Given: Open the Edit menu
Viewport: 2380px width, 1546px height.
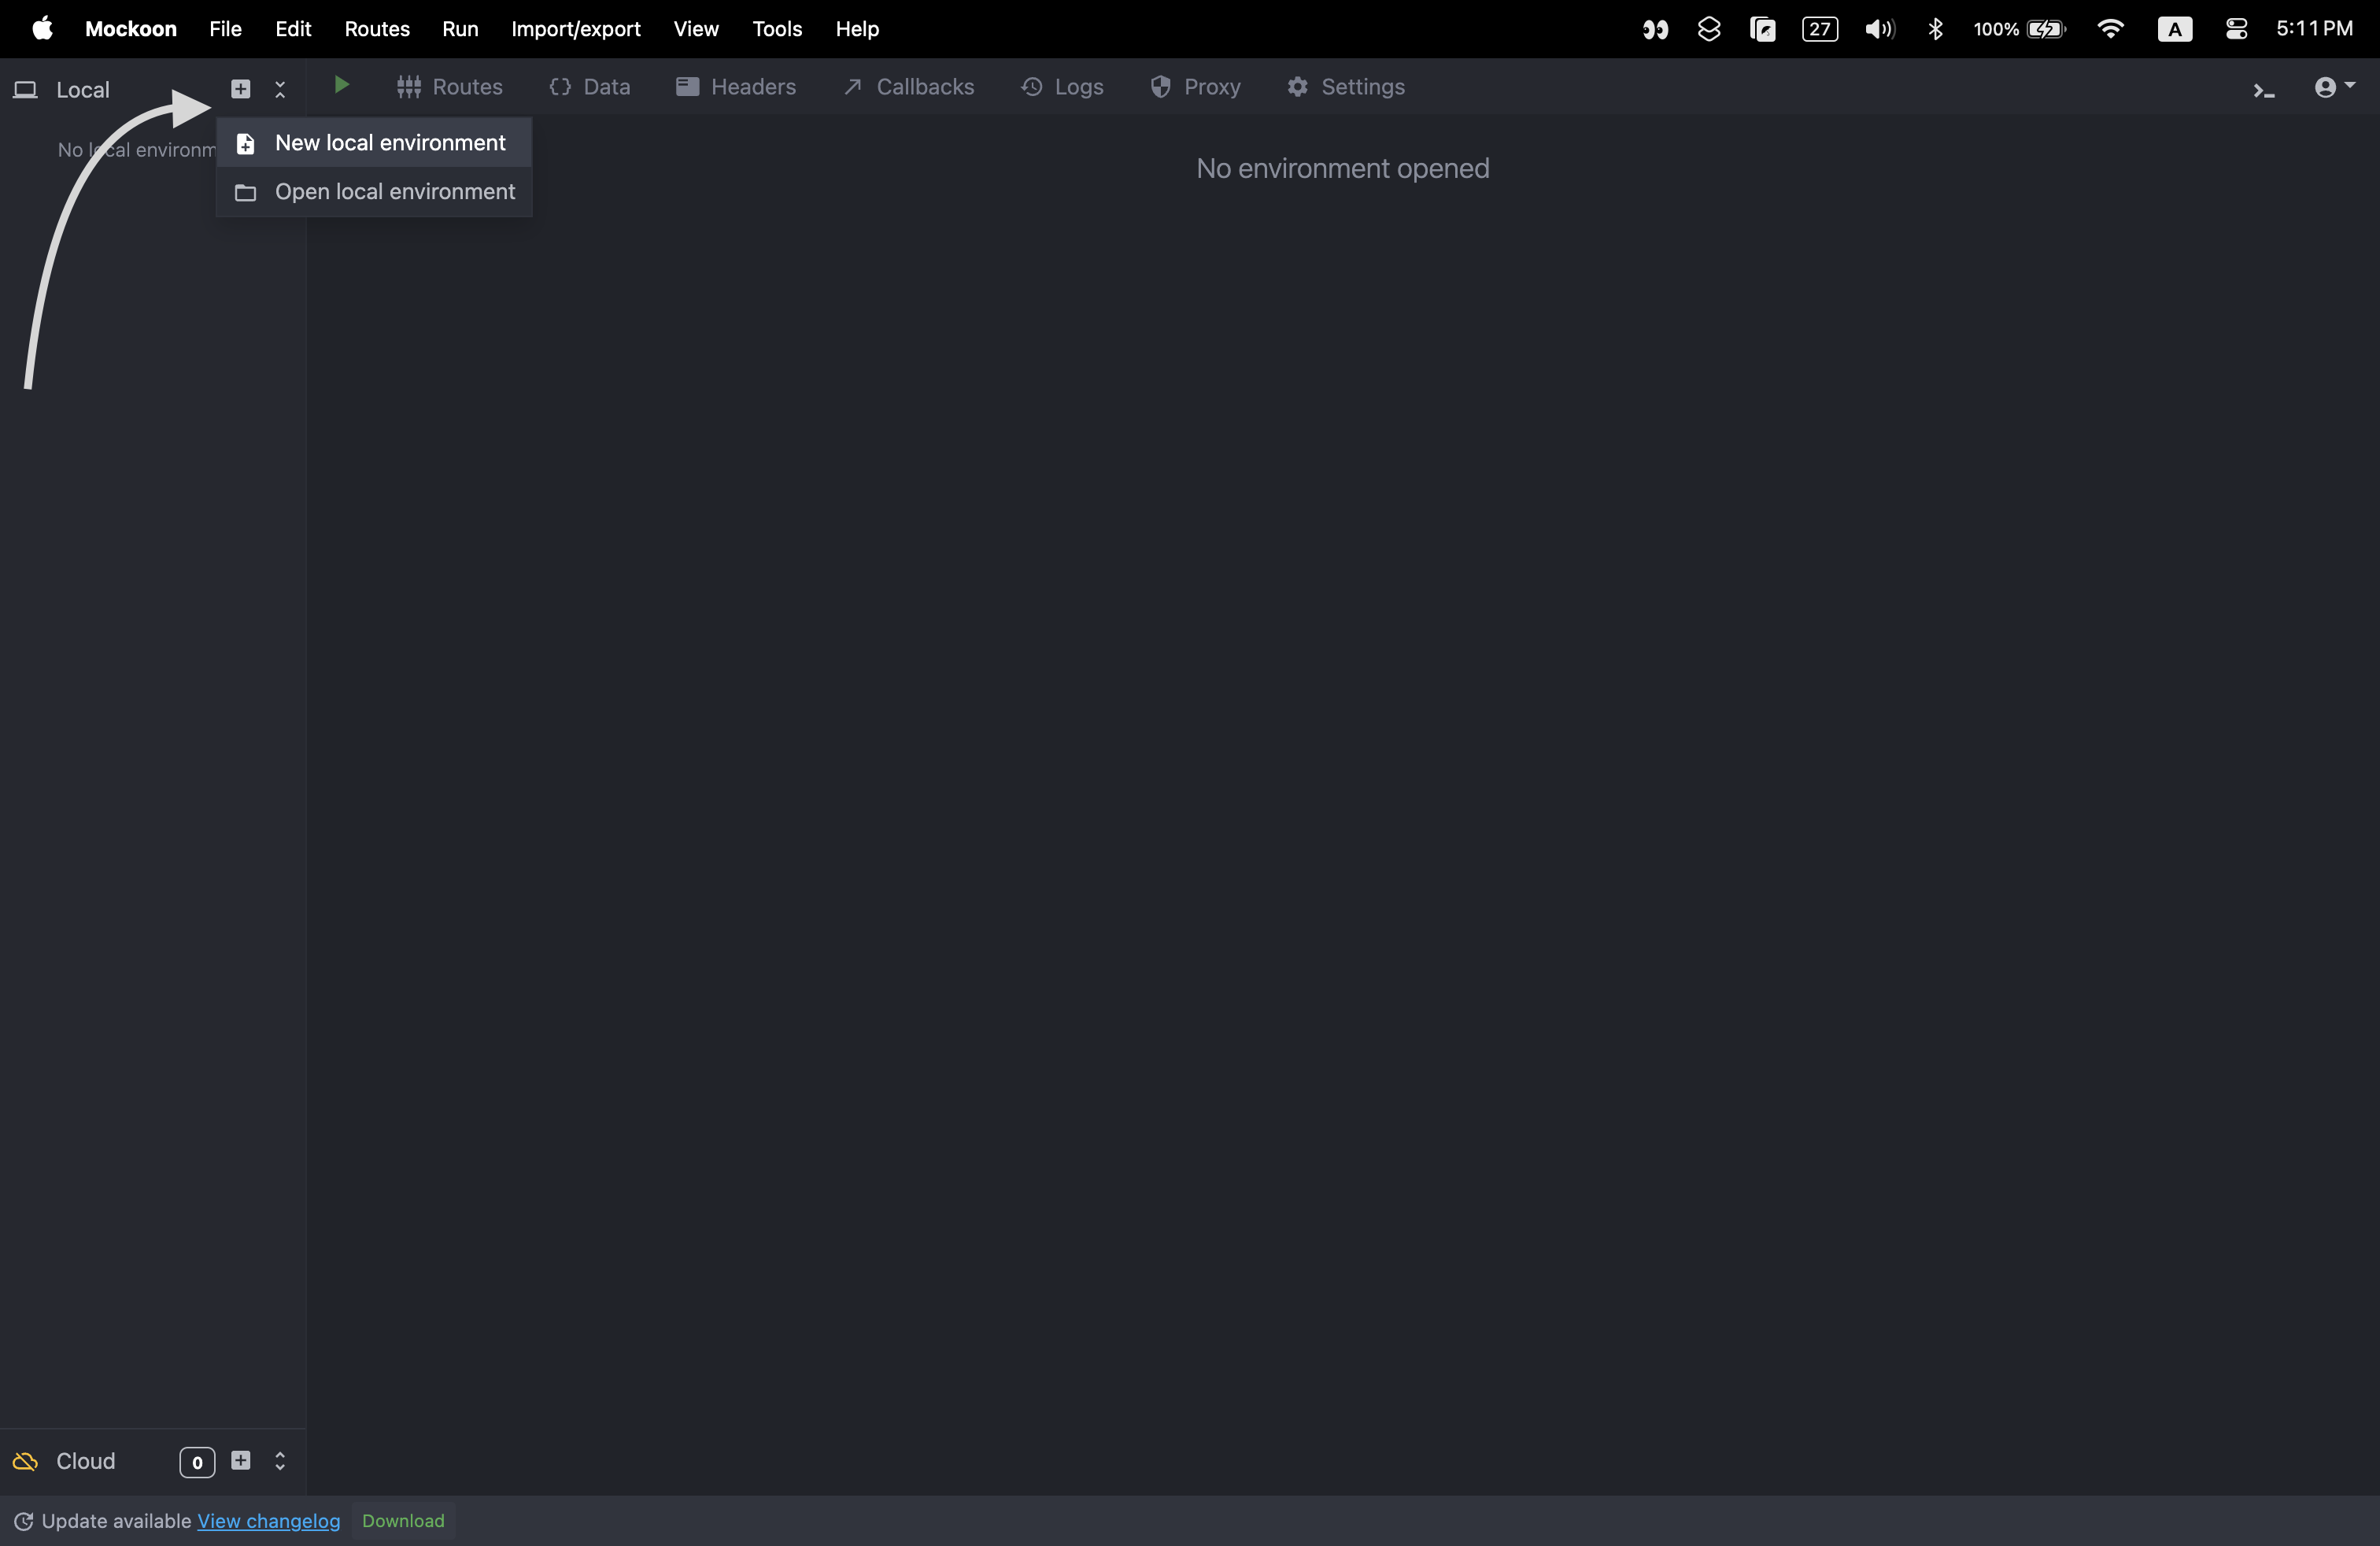Looking at the screenshot, I should point(293,29).
